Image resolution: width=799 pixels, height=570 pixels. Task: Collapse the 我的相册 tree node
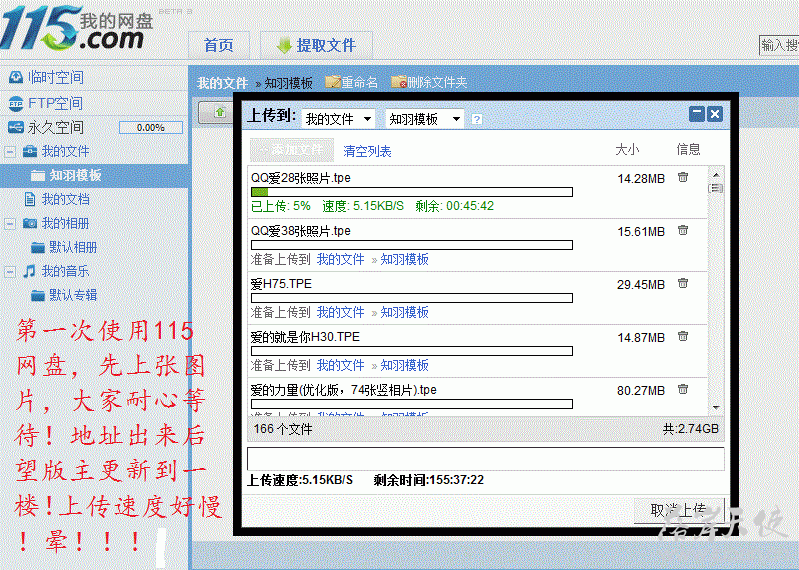click(10, 223)
